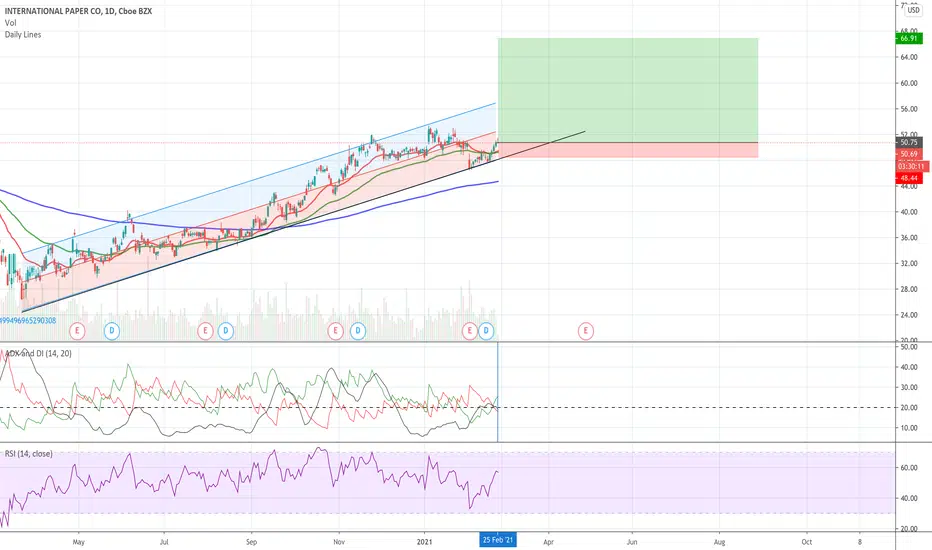Click the green 66.91 target price label
The height and width of the screenshot is (550, 932).
click(909, 39)
